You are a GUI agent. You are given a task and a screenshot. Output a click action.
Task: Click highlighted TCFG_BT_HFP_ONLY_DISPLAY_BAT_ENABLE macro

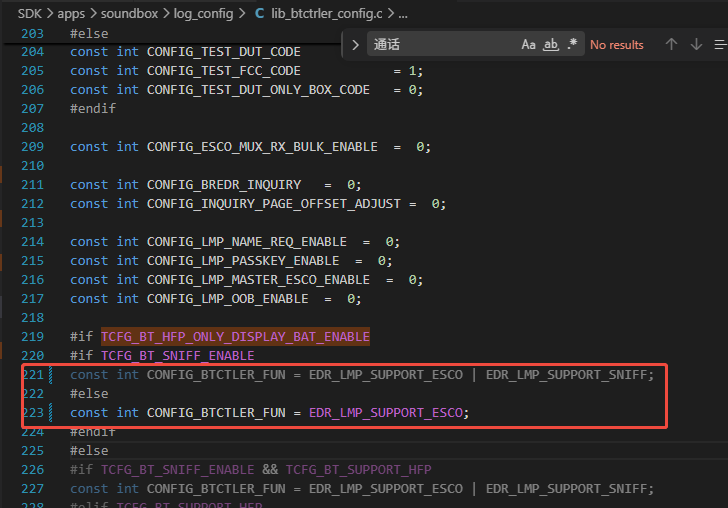point(235,337)
